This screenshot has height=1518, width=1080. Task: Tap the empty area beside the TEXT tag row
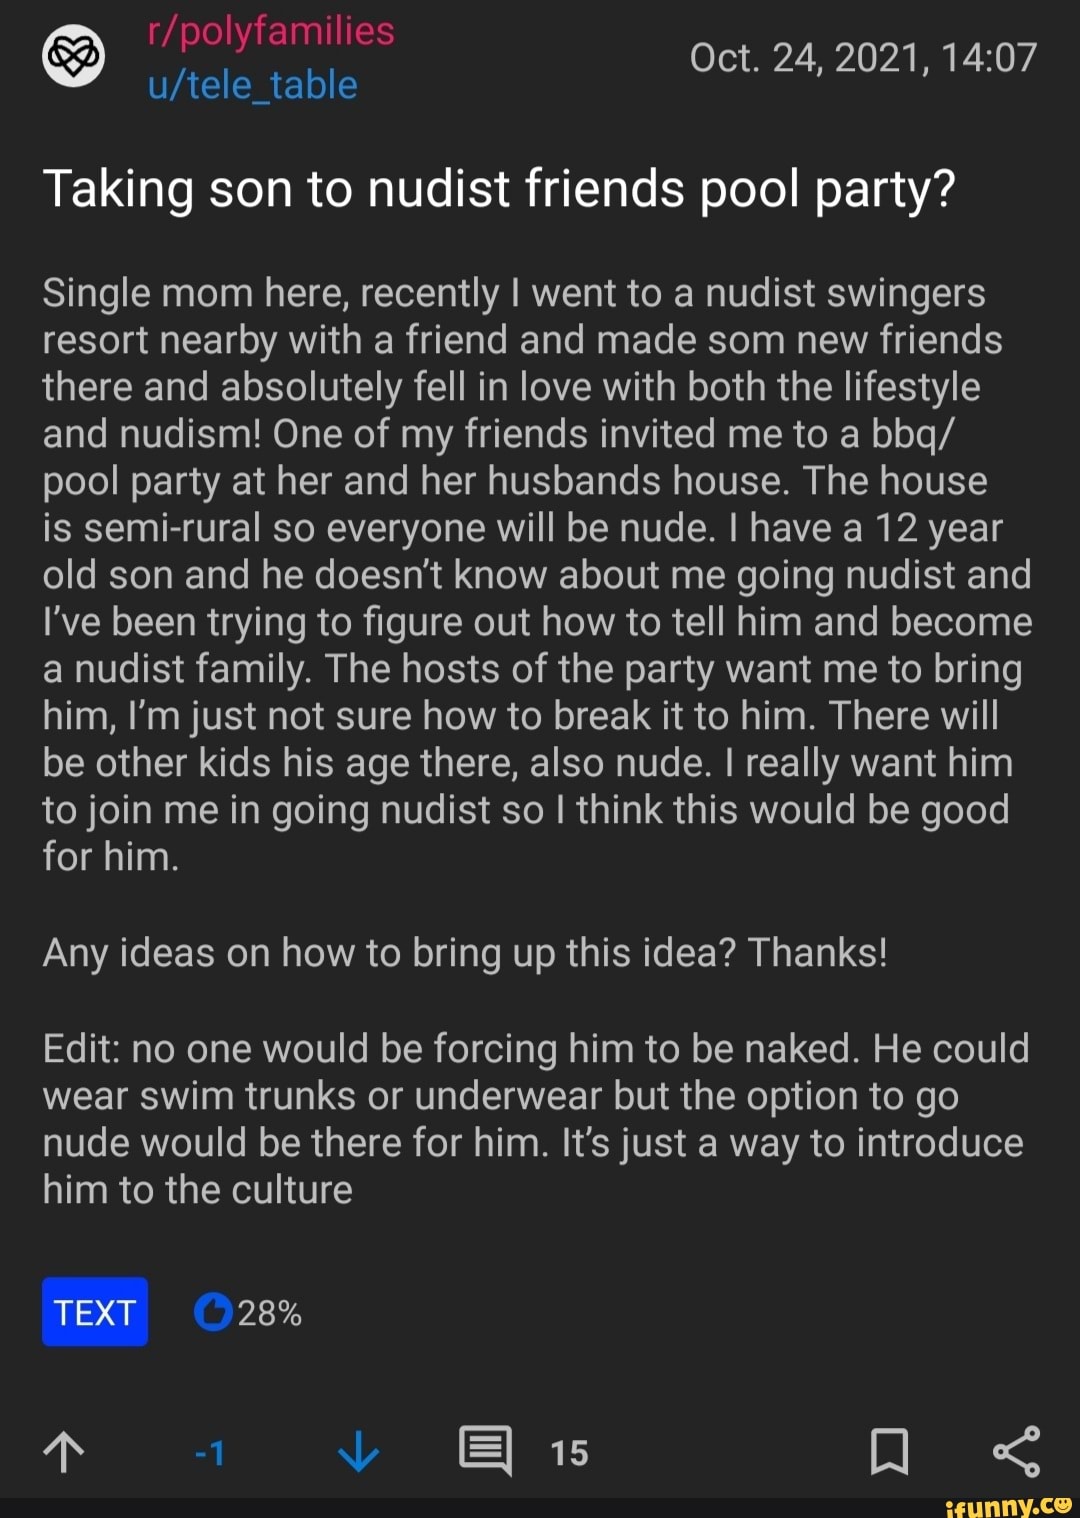[680, 1312]
